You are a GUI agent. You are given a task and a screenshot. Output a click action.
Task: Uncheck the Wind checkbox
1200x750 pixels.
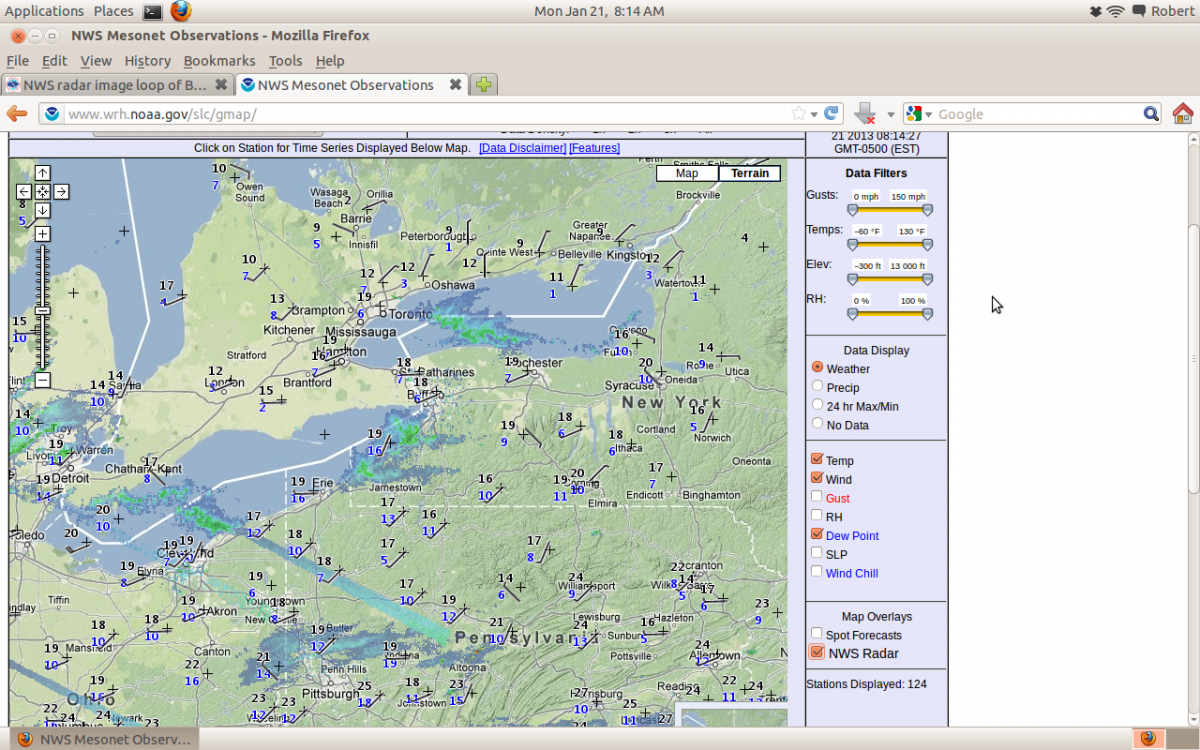(x=817, y=478)
